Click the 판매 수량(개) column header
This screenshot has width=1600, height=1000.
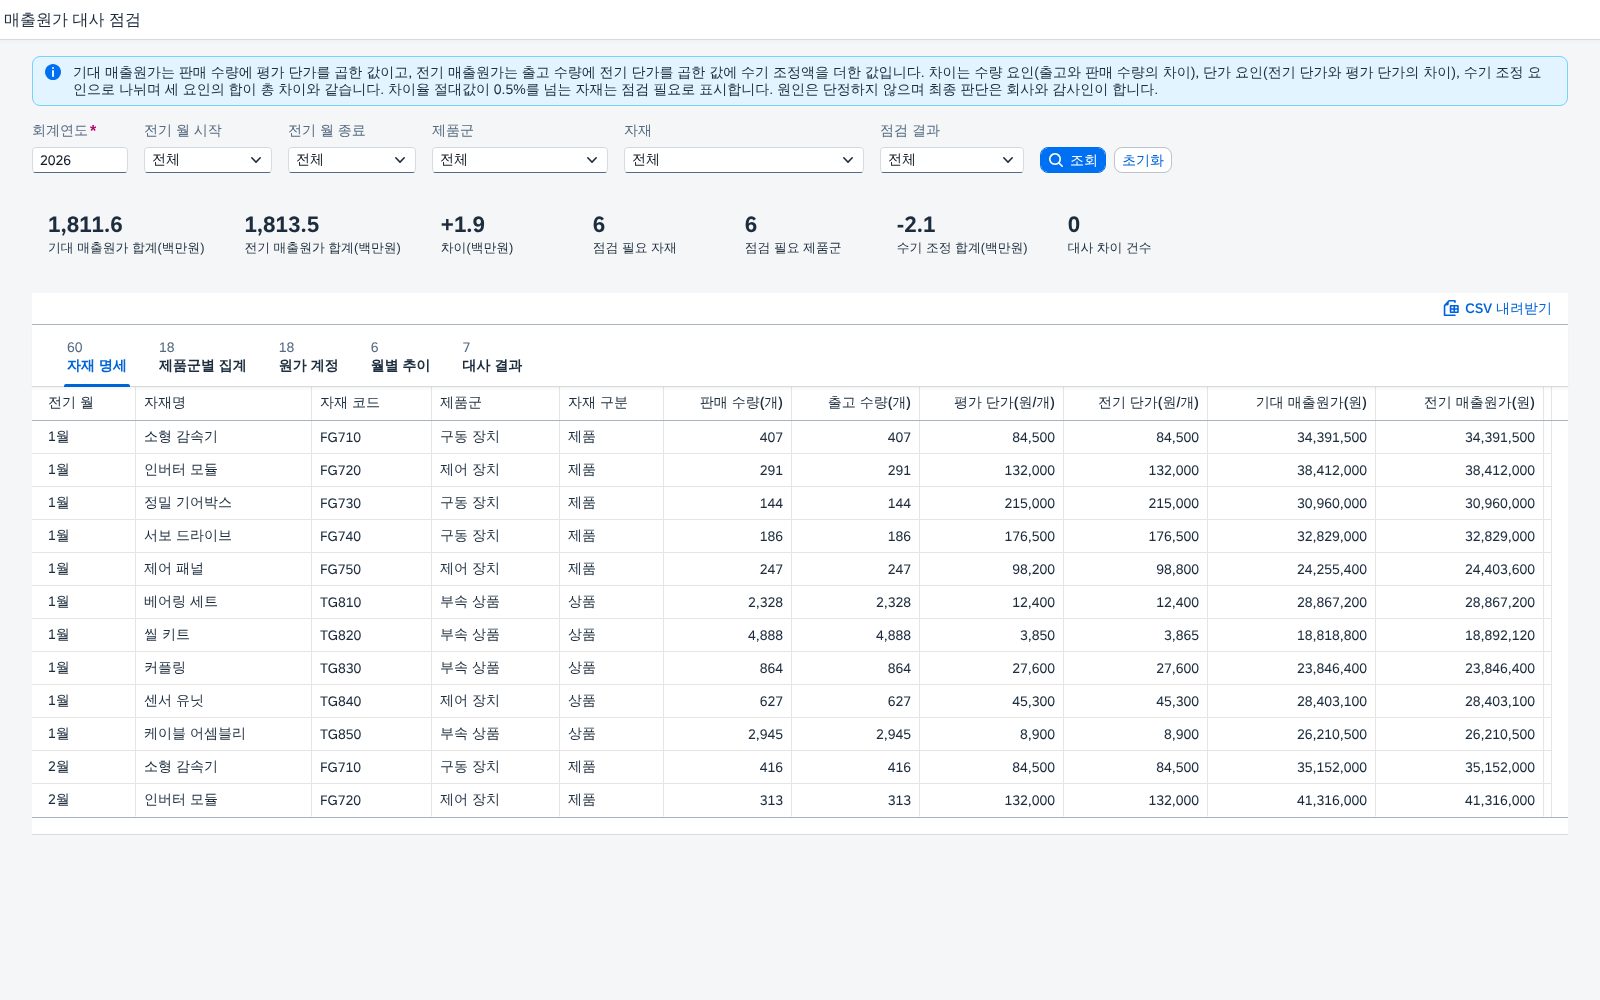coord(728,403)
